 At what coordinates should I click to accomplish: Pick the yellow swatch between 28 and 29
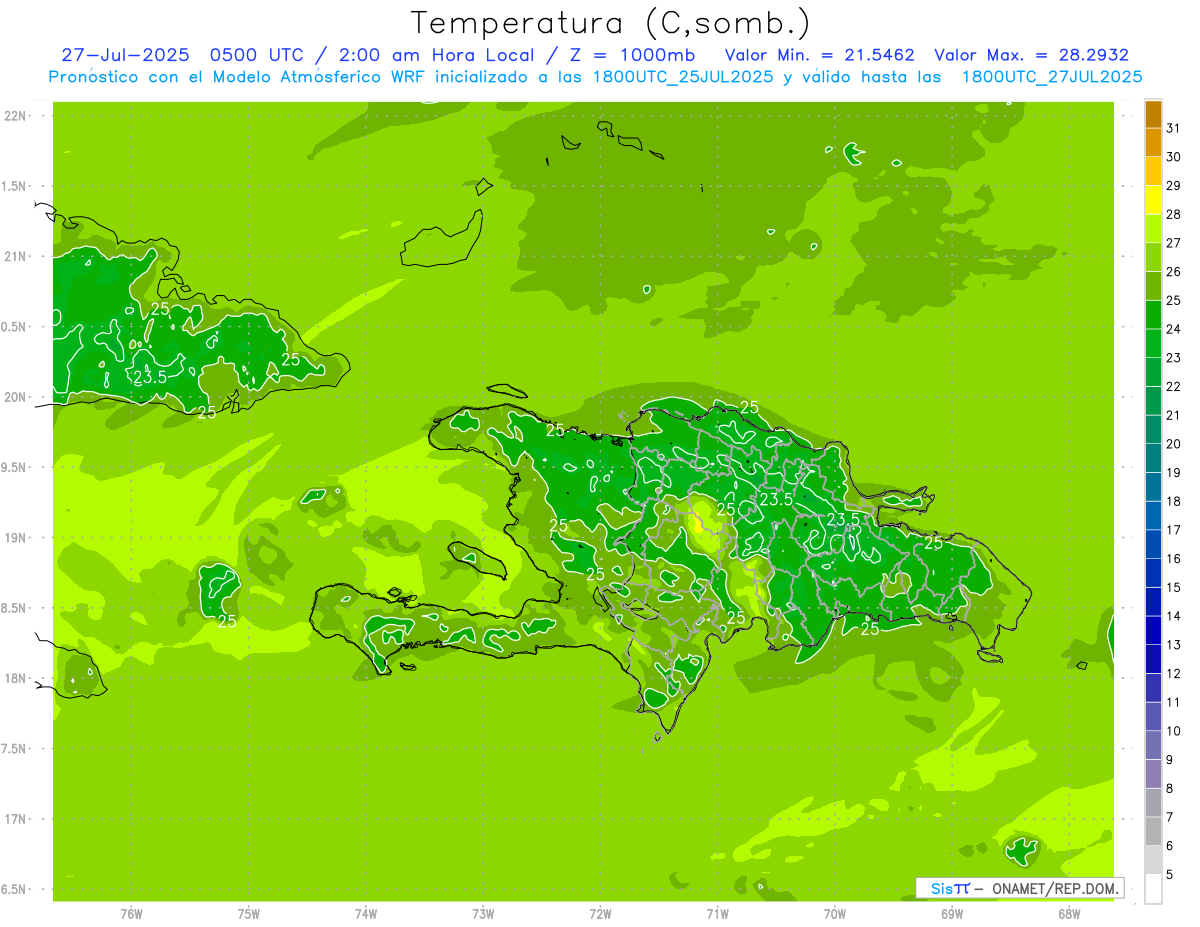(1153, 200)
